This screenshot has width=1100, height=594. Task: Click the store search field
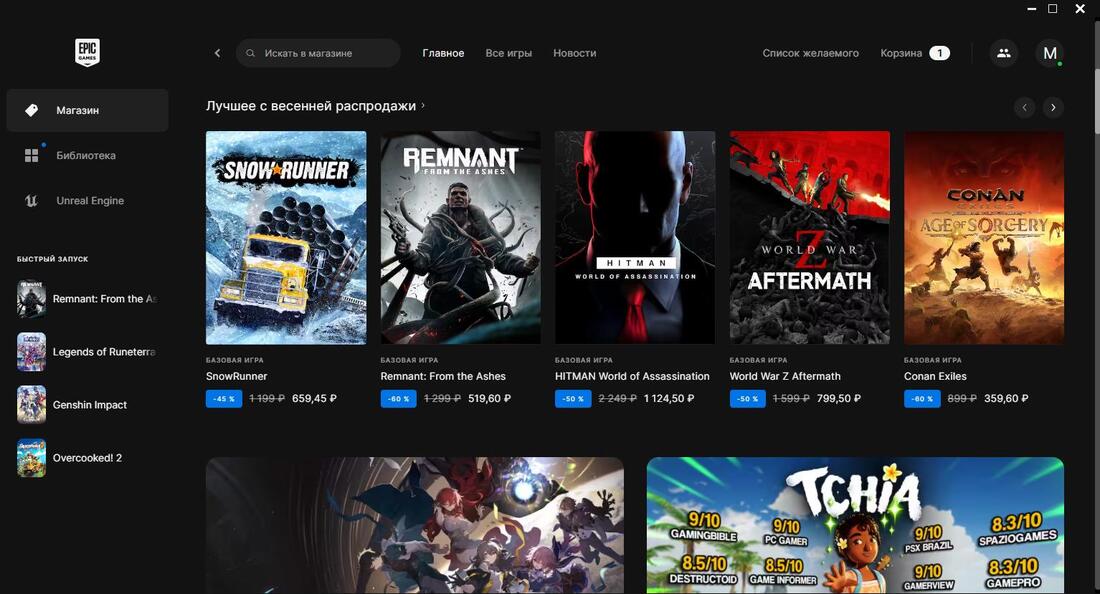click(320, 53)
